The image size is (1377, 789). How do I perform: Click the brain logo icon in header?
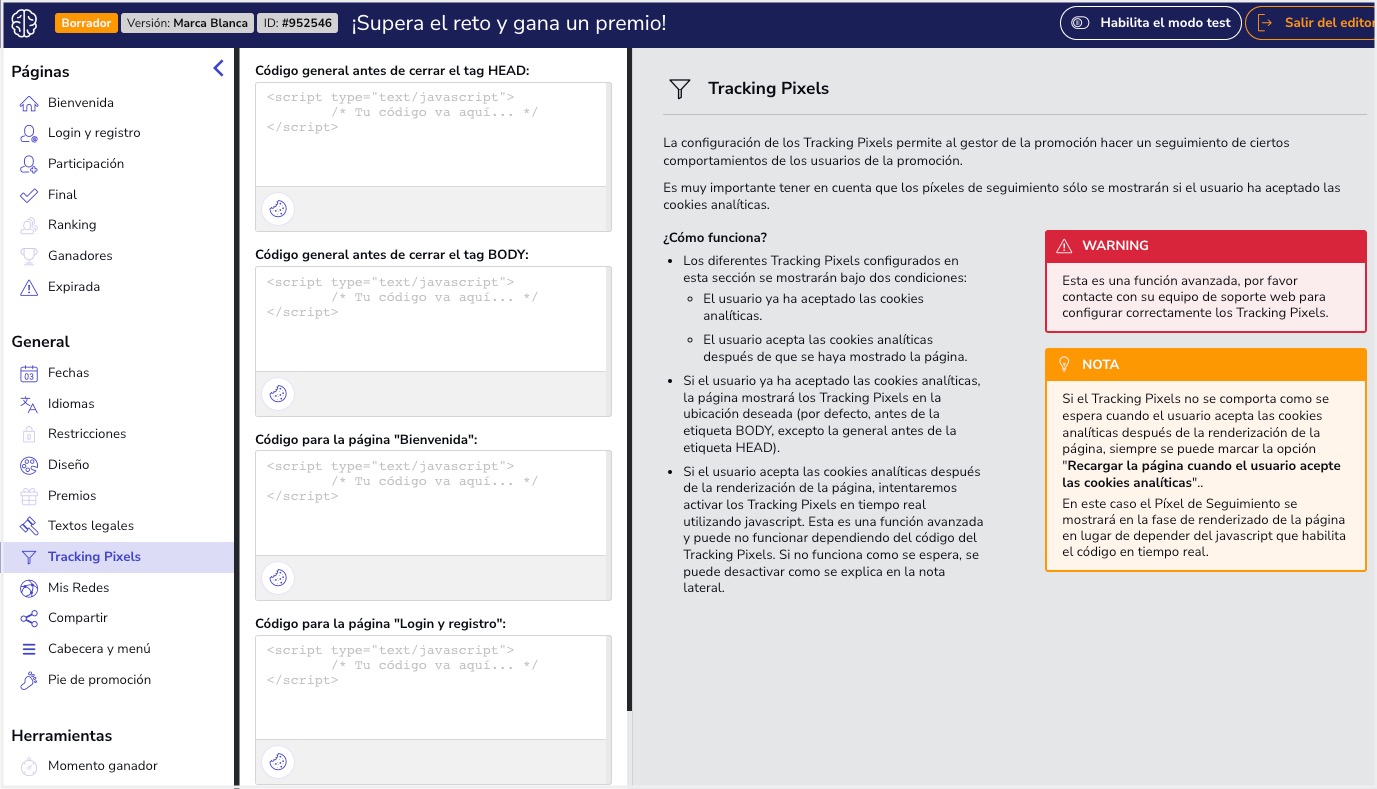pyautogui.click(x=25, y=23)
